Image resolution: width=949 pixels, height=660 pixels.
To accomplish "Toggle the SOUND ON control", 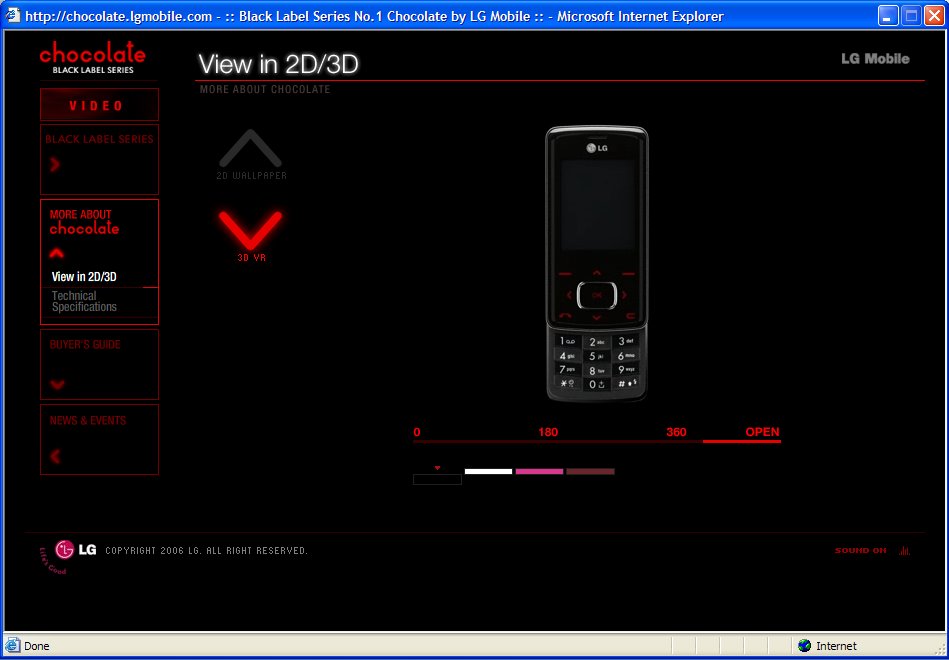I will [861, 551].
